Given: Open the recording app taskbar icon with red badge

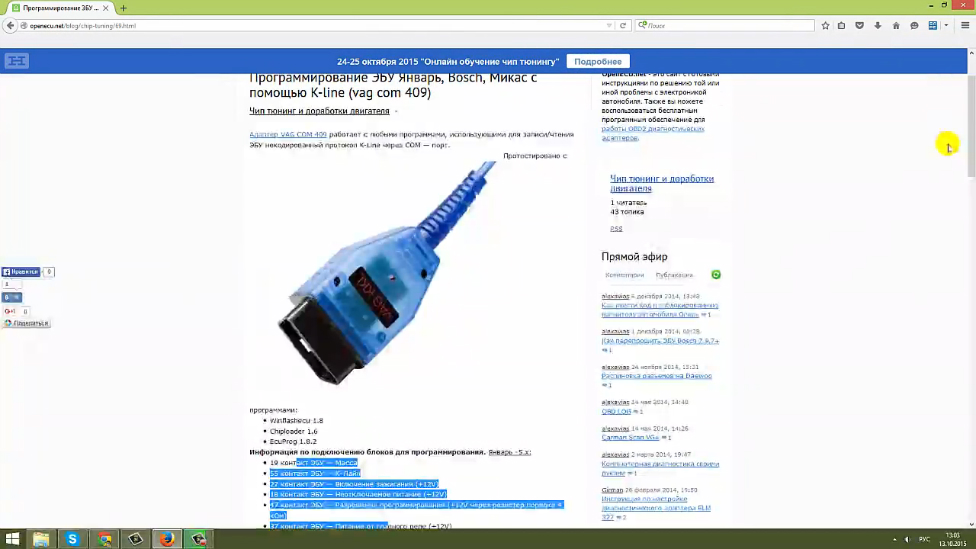Looking at the screenshot, I should coord(198,539).
